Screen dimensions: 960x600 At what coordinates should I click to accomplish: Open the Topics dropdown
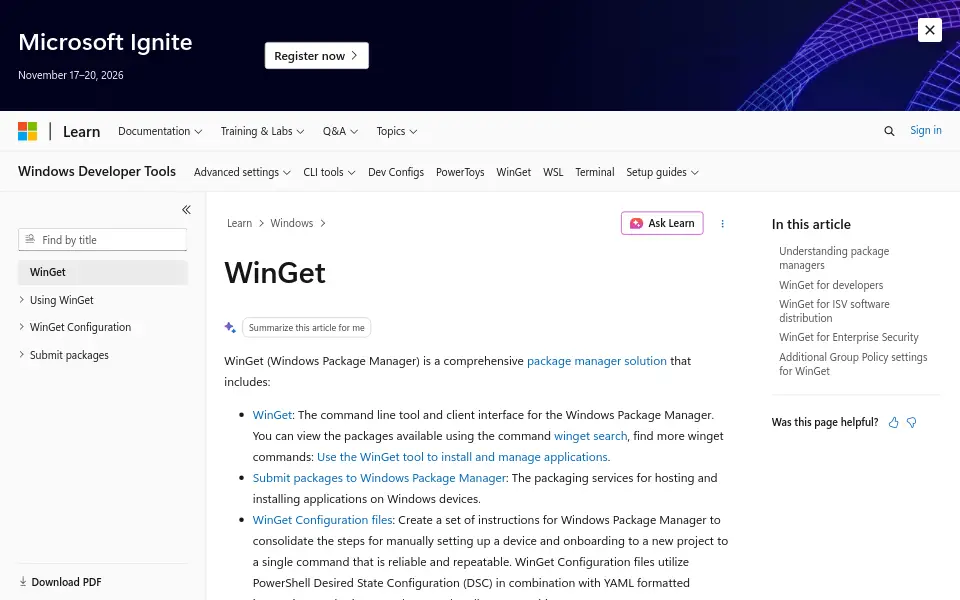point(397,131)
